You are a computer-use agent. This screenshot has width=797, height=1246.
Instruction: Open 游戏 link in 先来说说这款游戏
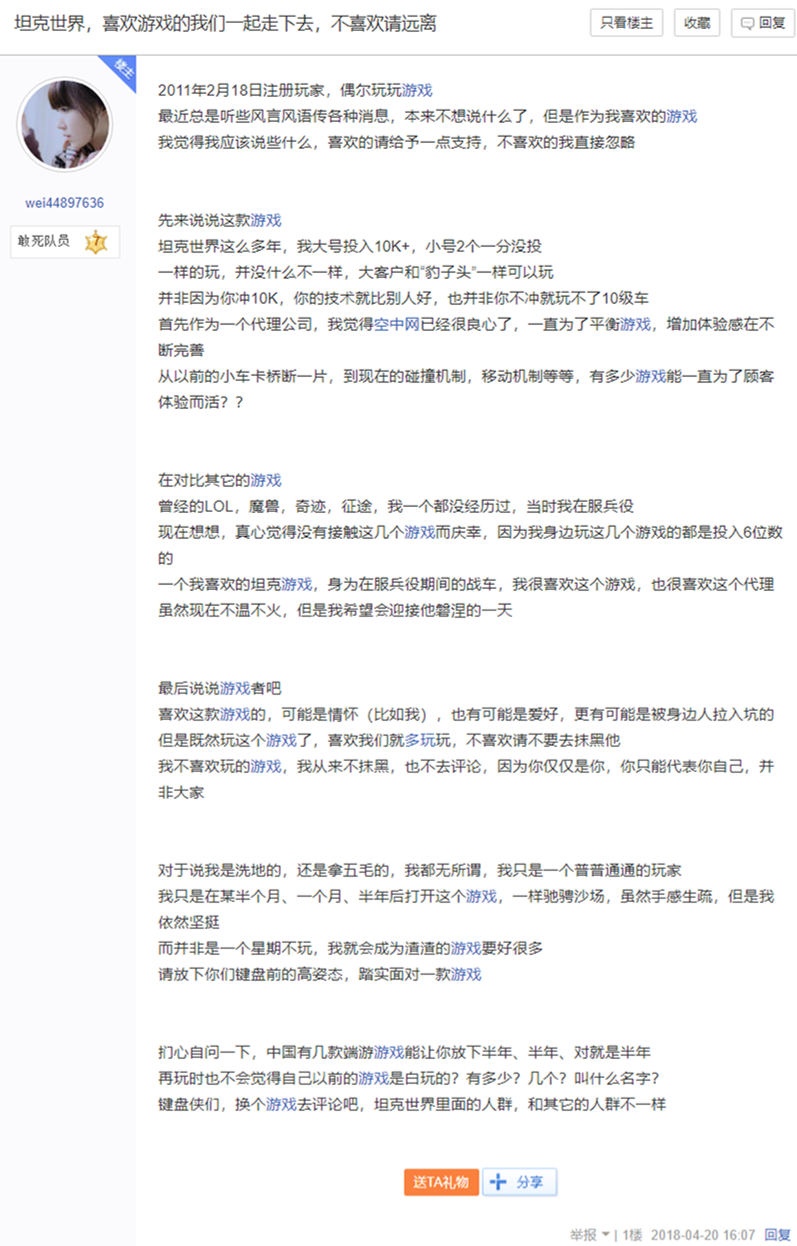click(x=266, y=220)
